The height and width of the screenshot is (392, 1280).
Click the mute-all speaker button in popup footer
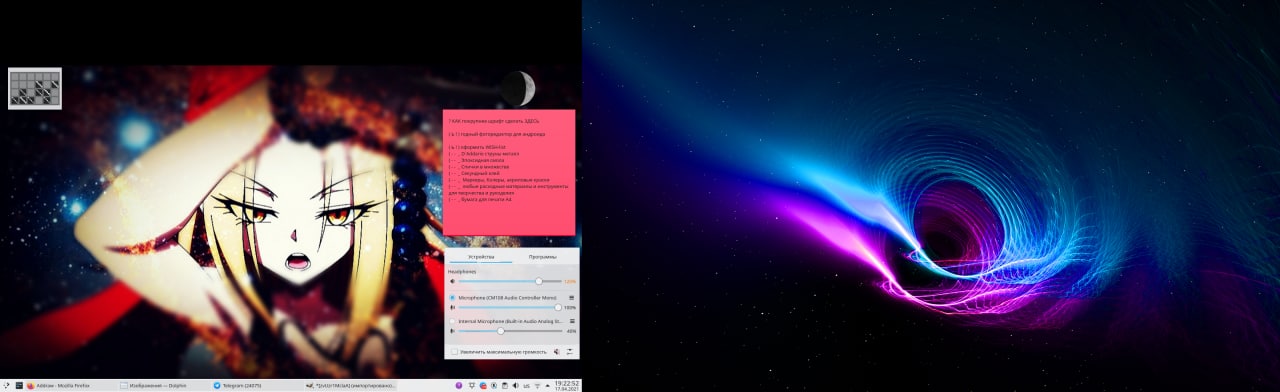click(x=557, y=352)
